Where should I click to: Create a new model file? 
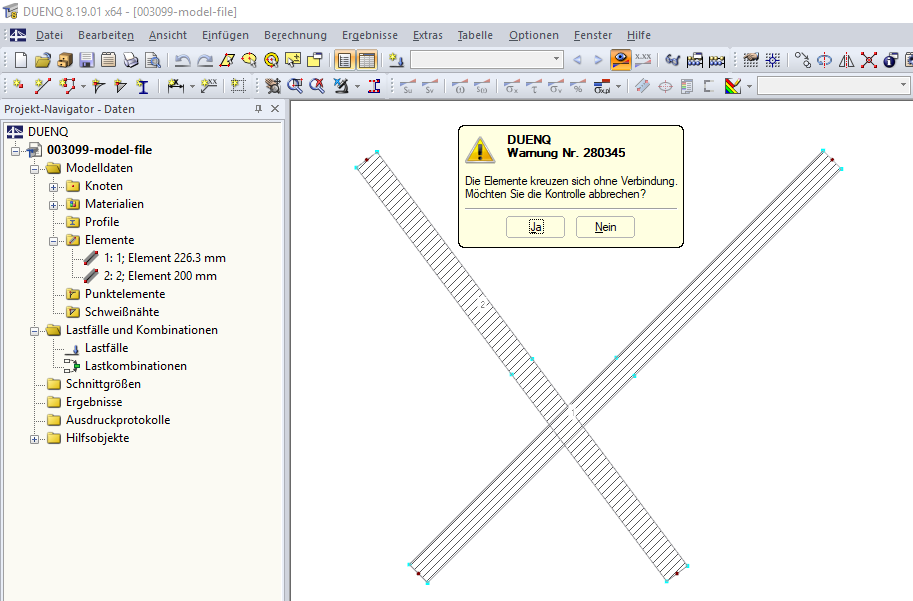click(x=21, y=60)
